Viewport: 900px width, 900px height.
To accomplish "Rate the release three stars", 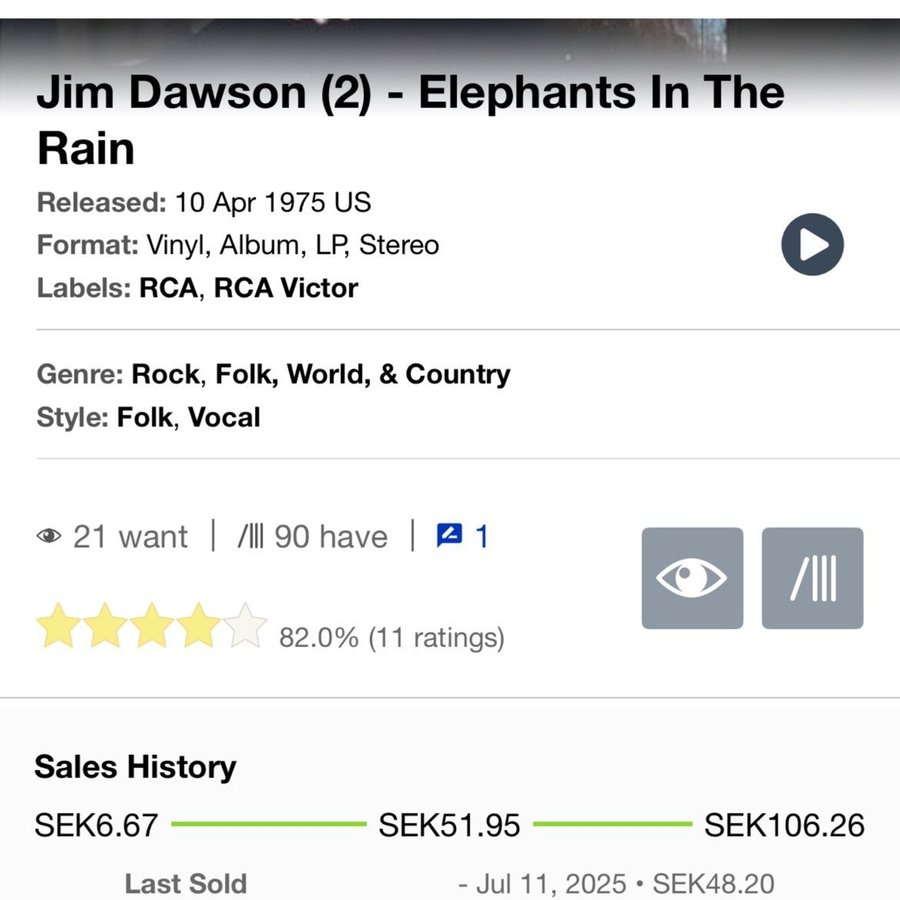I will (x=152, y=626).
